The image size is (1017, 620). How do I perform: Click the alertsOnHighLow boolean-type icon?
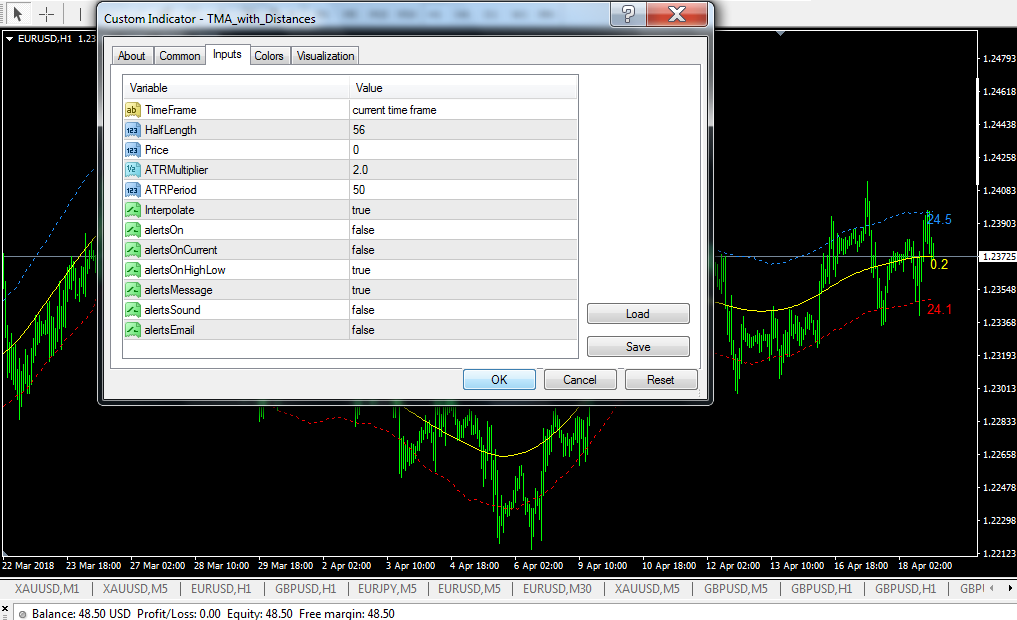point(132,270)
